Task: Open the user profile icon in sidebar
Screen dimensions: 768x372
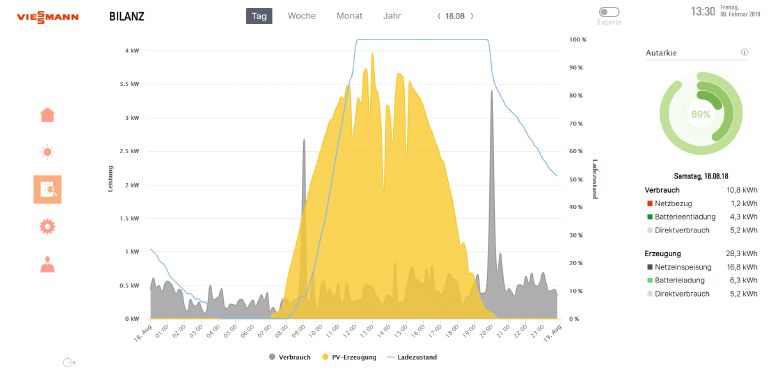Action: (x=48, y=264)
